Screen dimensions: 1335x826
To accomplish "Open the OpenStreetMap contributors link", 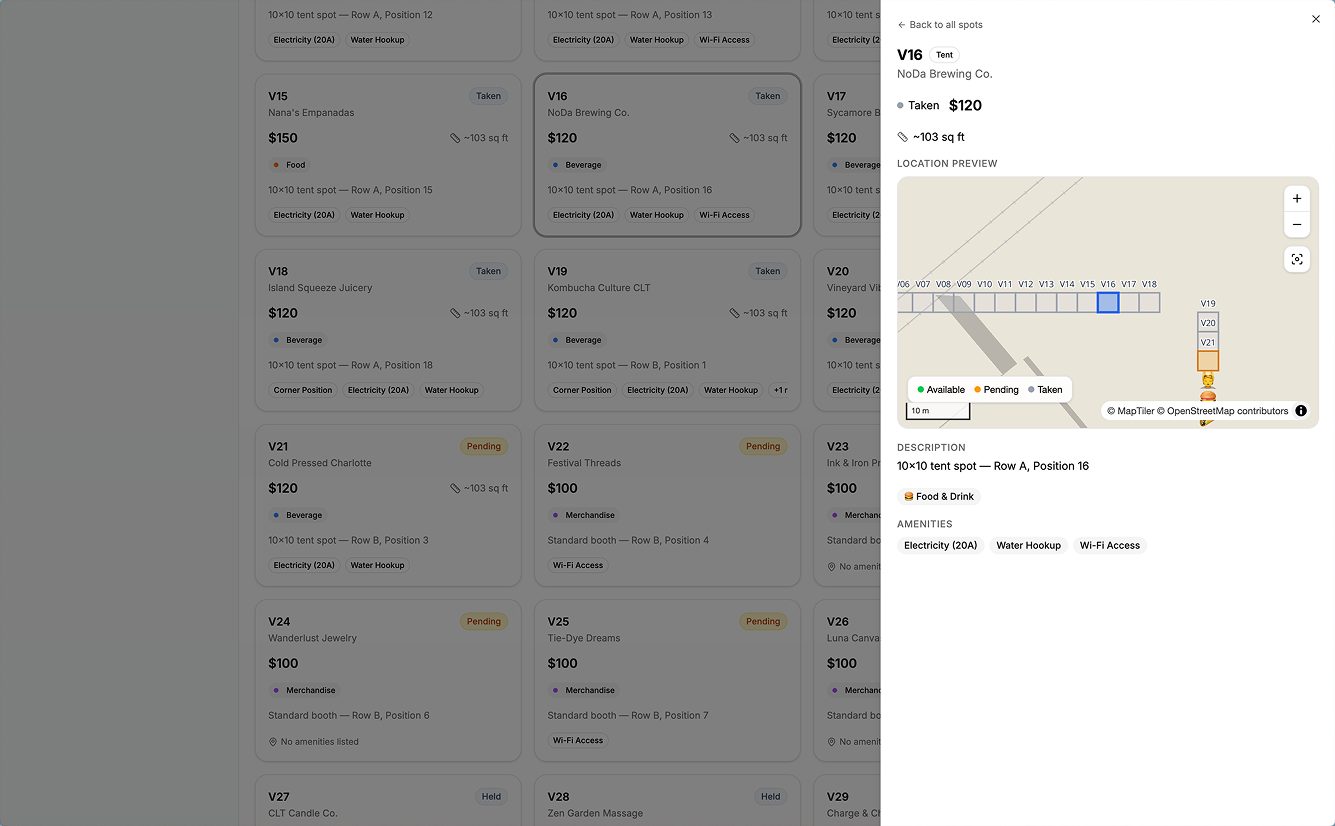I will [x=1223, y=411].
